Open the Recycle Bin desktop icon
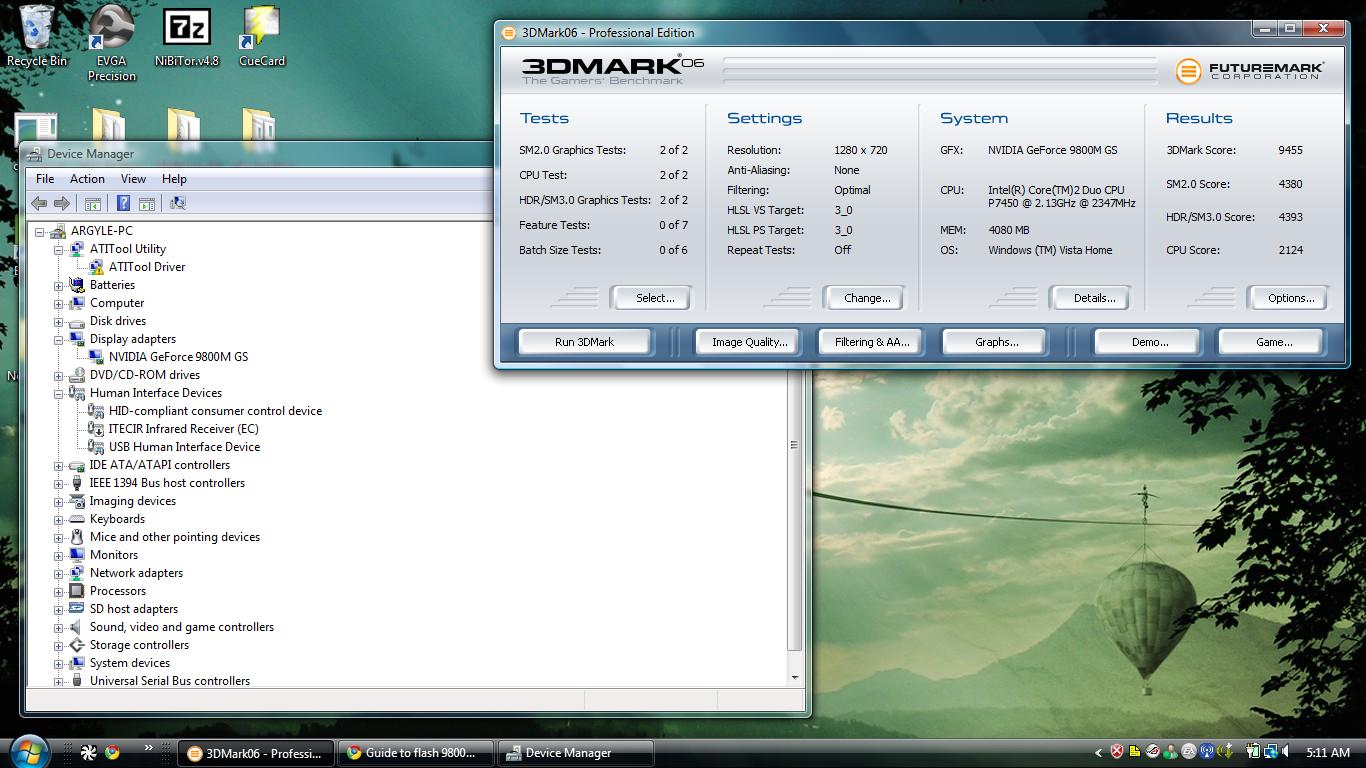Screen dimensions: 1366x768 (37, 36)
